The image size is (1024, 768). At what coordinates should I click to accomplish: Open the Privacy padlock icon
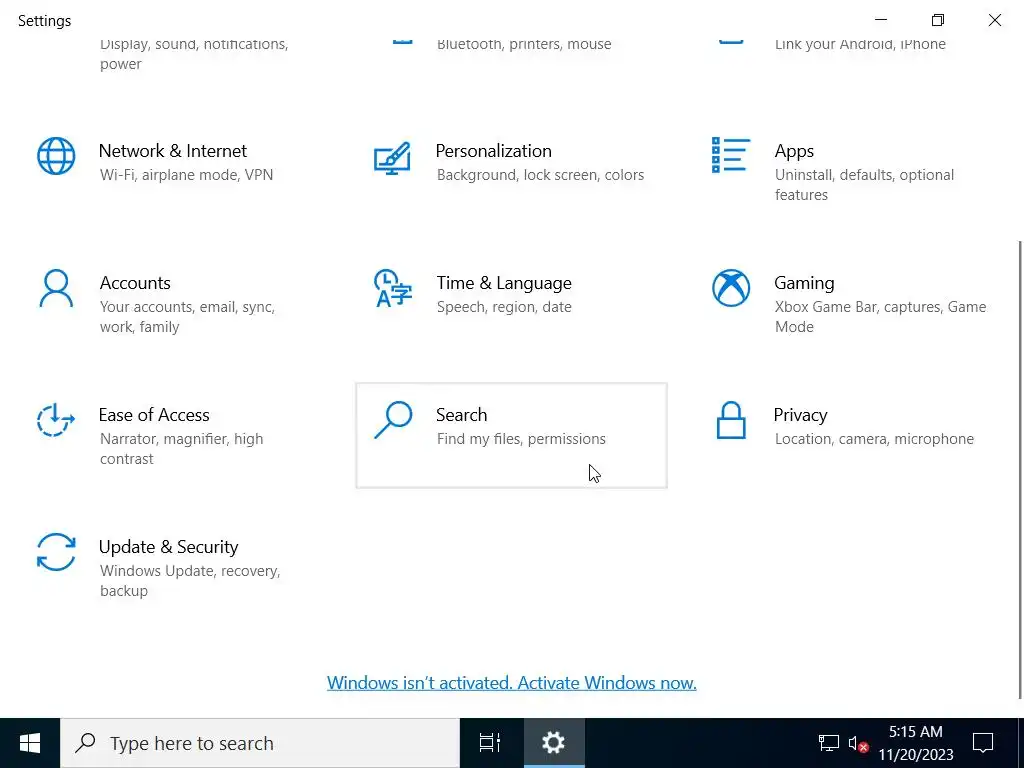click(x=731, y=420)
